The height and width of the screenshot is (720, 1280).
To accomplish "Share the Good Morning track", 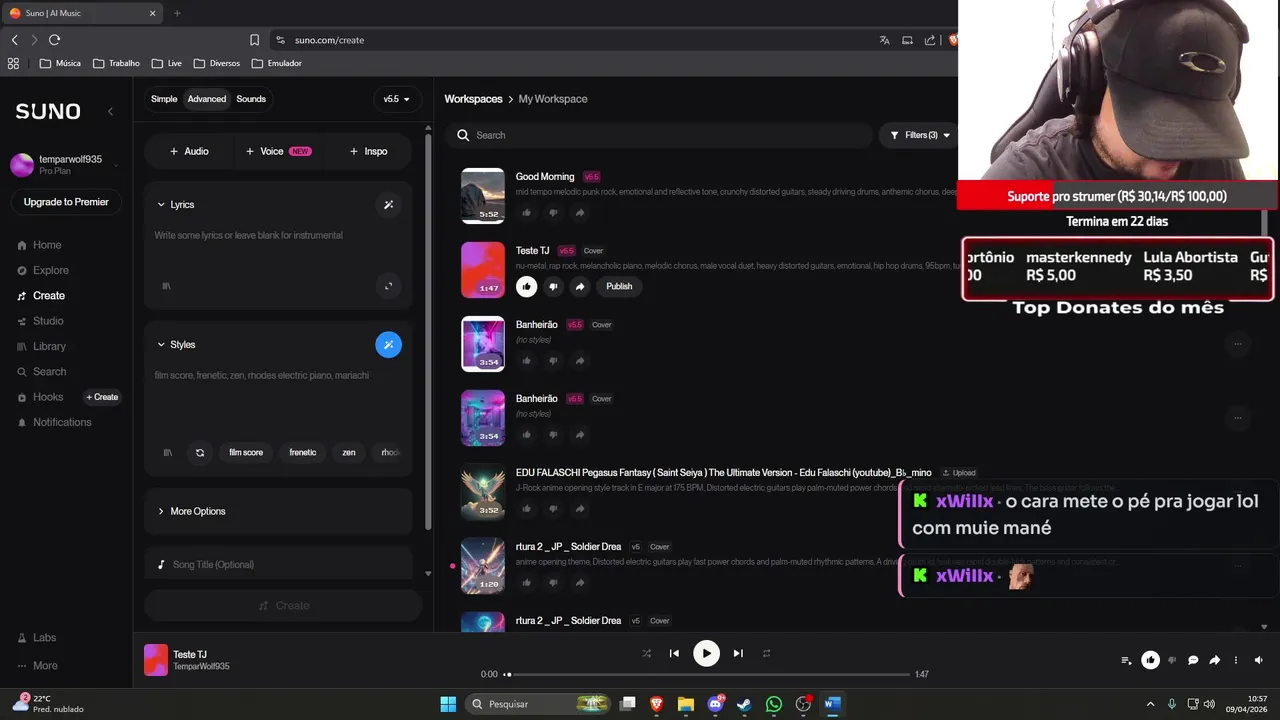I will click(579, 212).
